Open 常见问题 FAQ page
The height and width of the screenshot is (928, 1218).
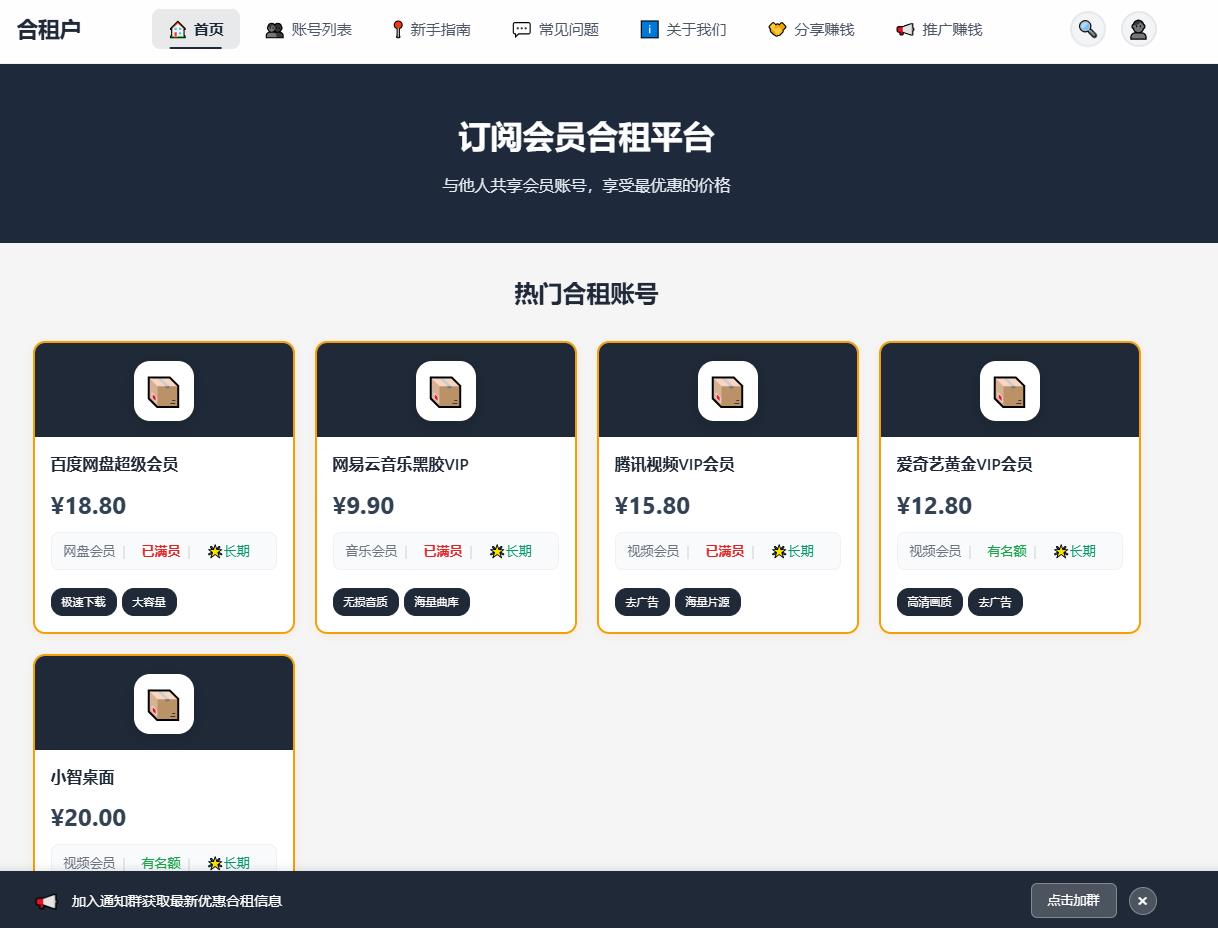click(555, 29)
